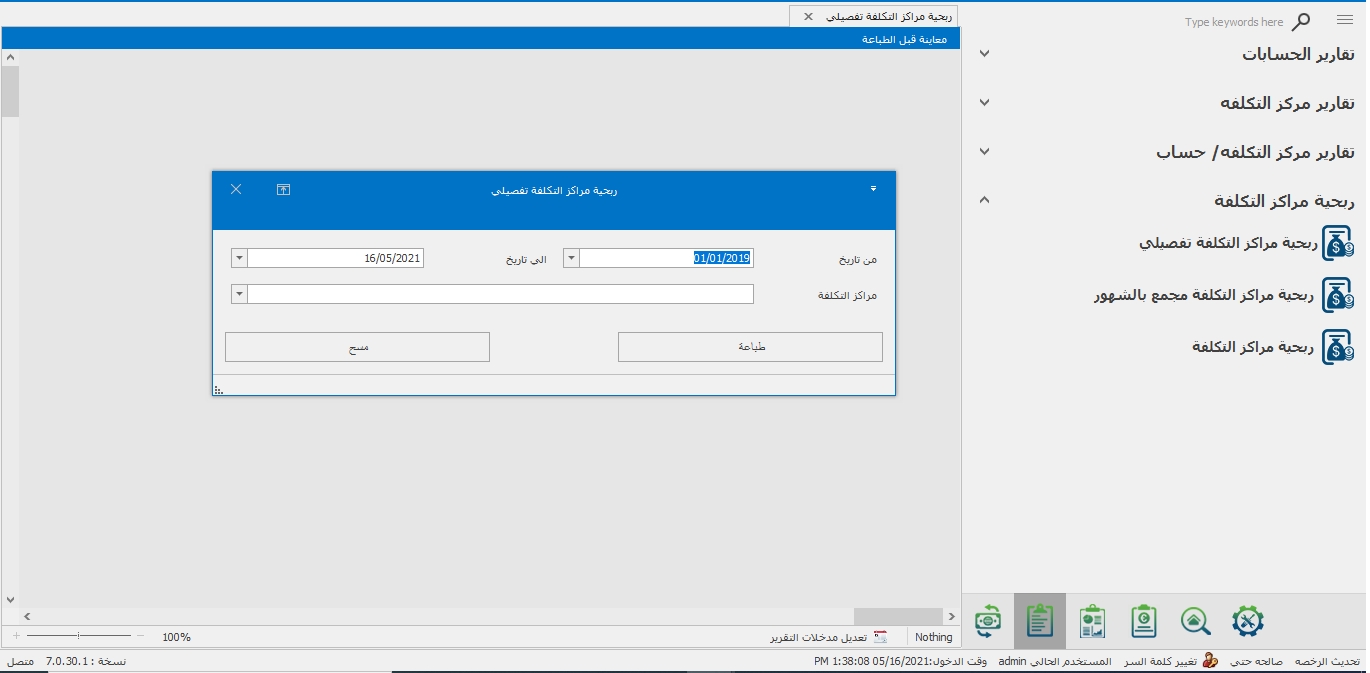
Task: Click the zoom slider at 100%
Action: click(x=79, y=636)
